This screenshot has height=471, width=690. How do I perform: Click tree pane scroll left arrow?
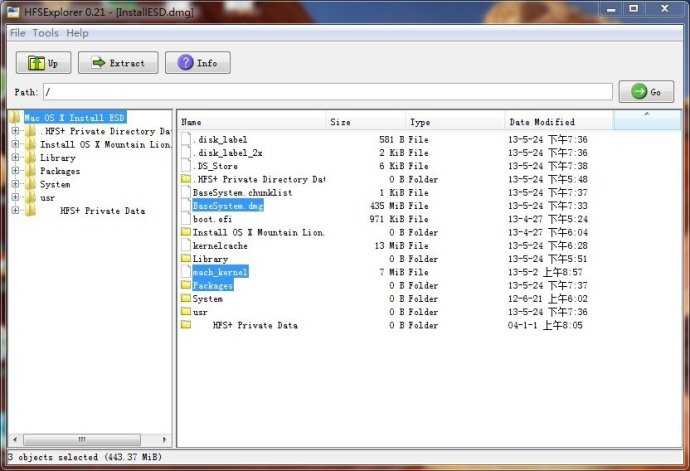pyautogui.click(x=15, y=439)
